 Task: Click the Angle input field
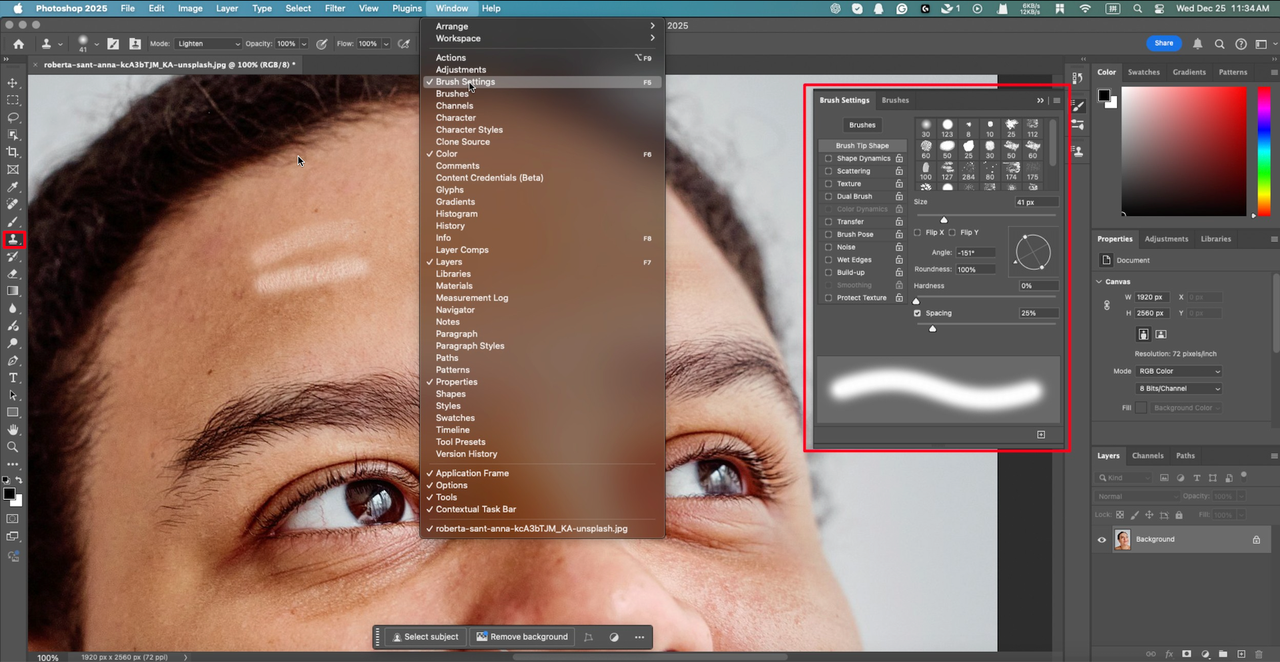975,253
